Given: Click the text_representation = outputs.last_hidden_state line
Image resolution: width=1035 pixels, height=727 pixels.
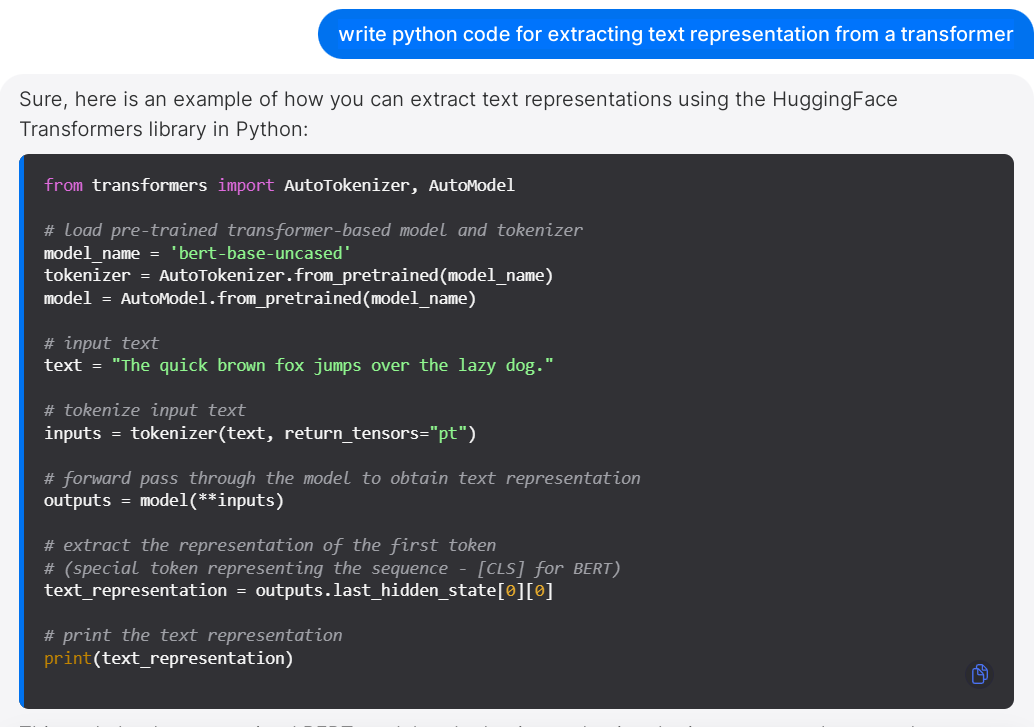Looking at the screenshot, I should (298, 591).
